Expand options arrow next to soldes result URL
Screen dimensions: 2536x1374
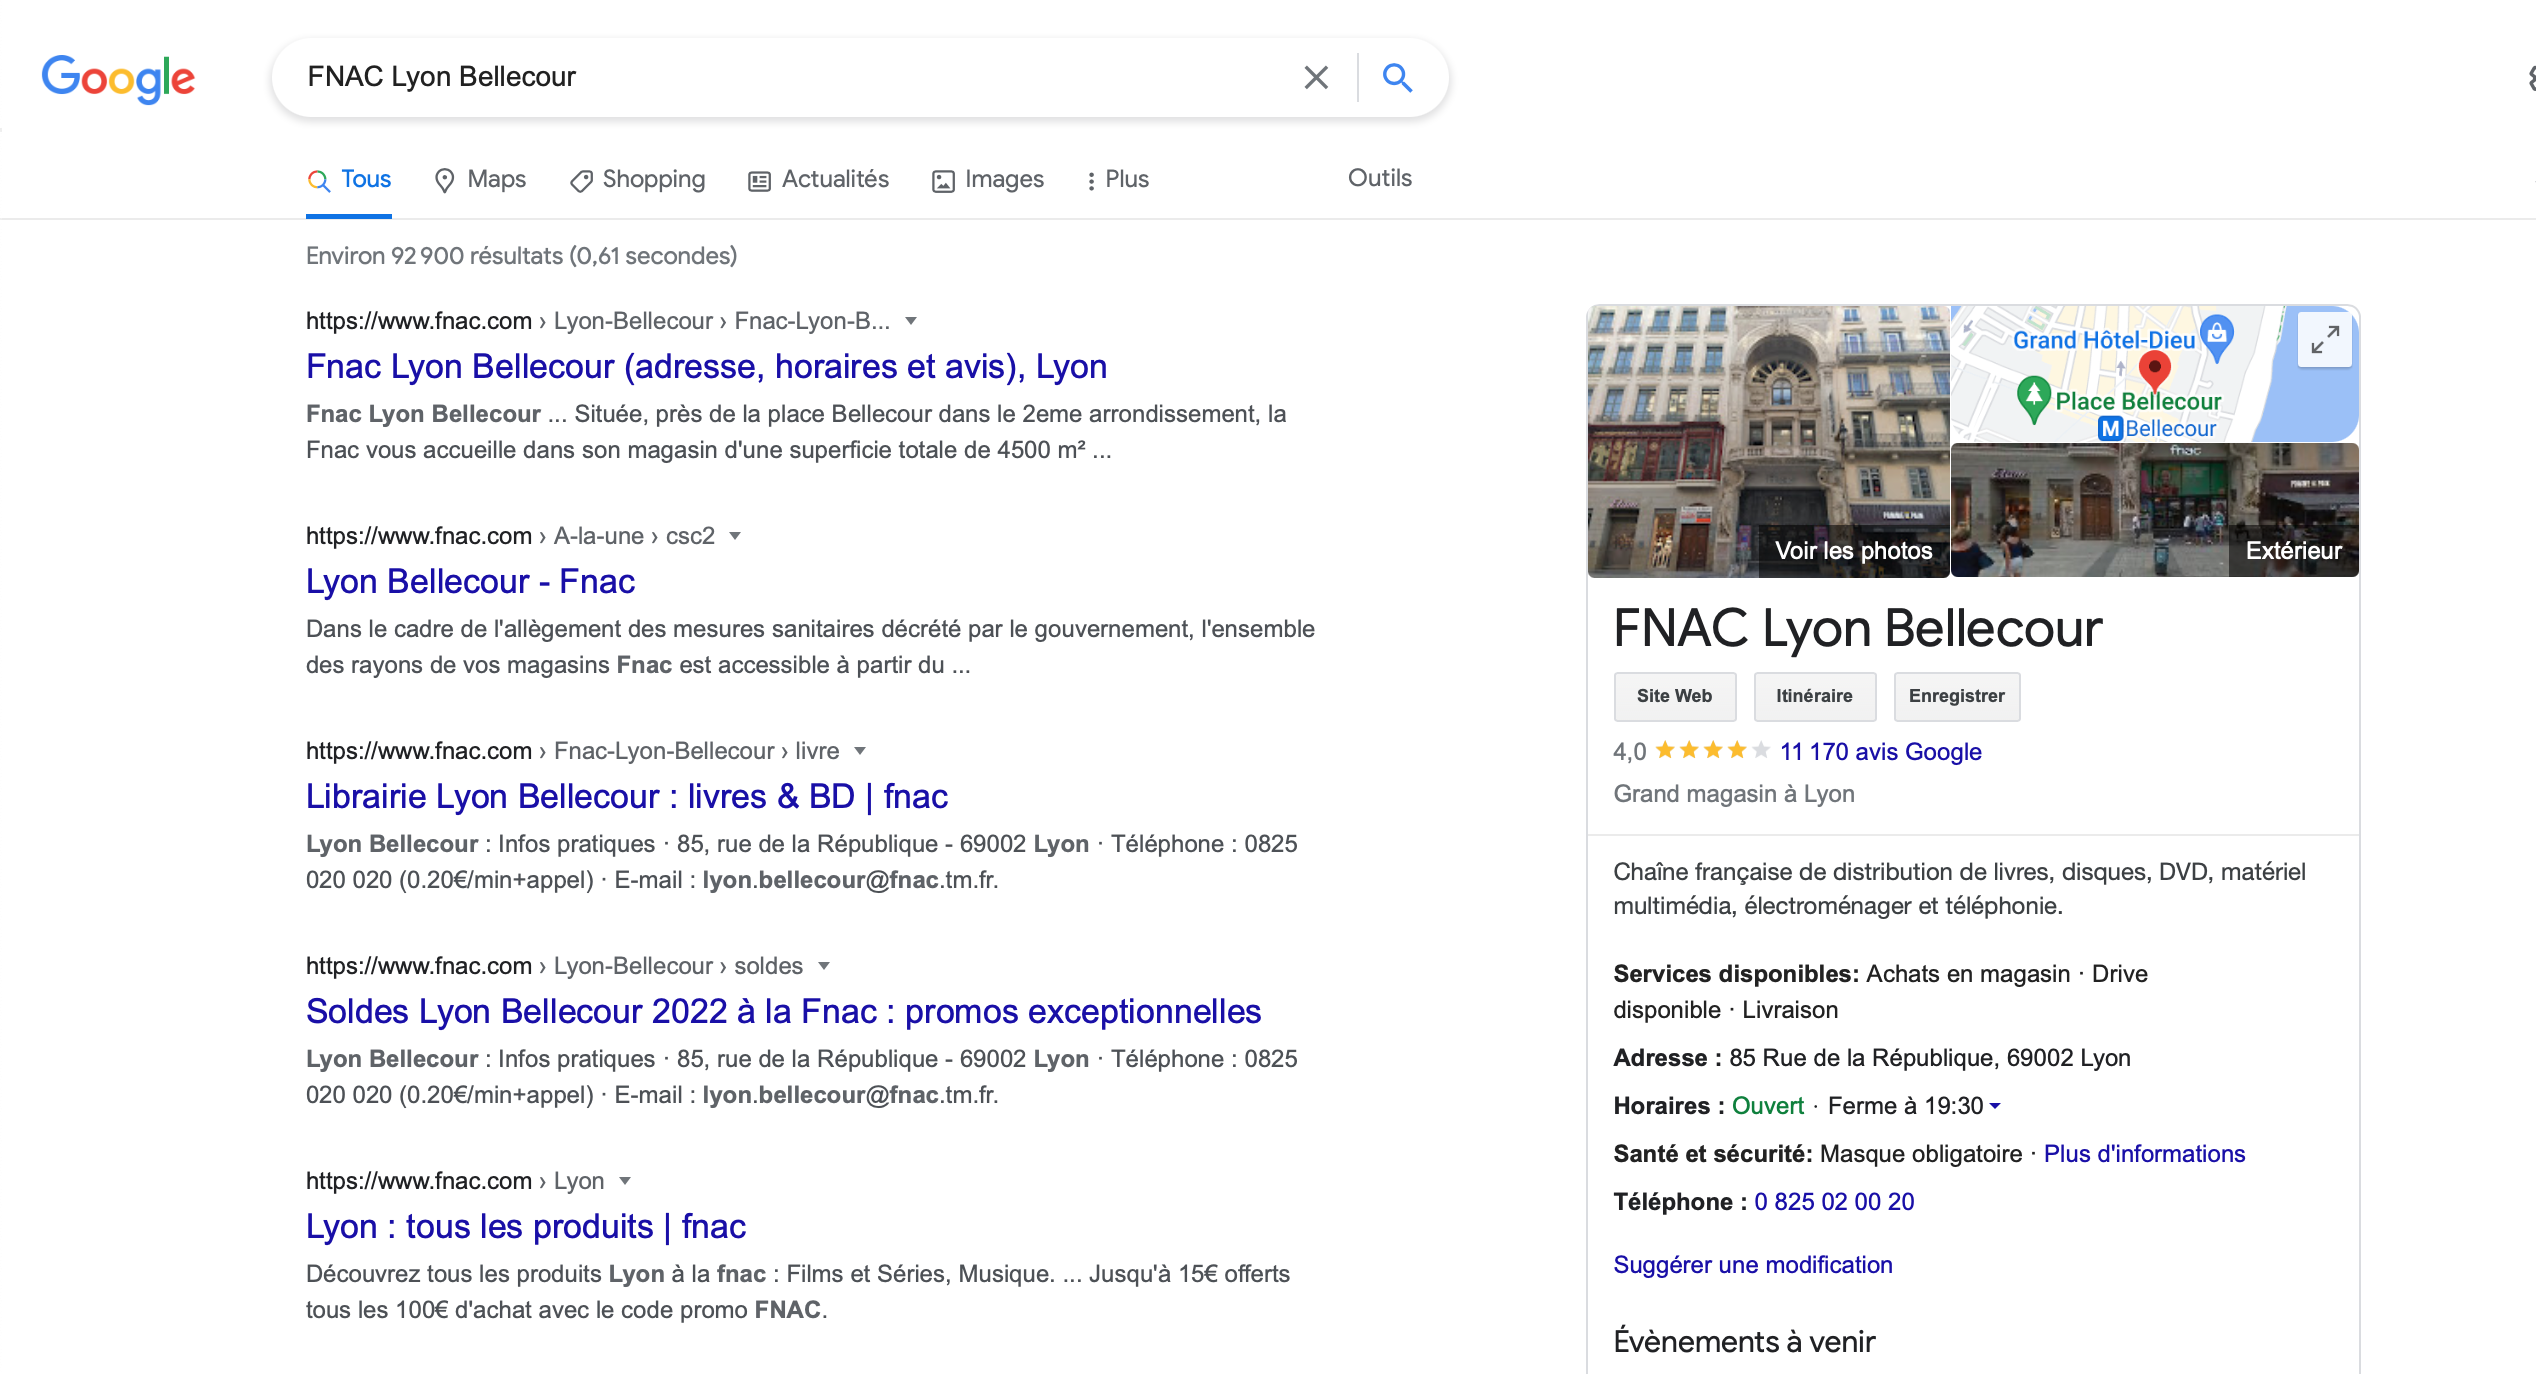pyautogui.click(x=824, y=966)
